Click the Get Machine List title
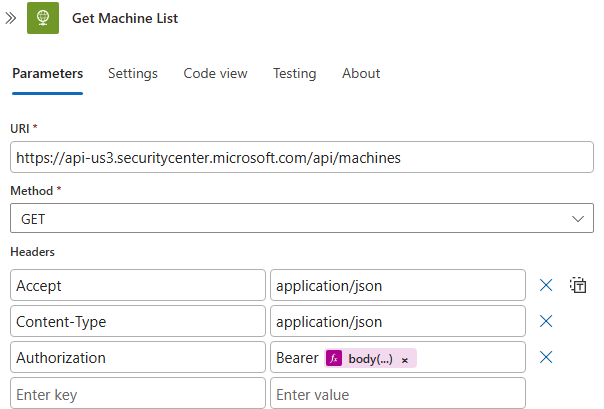Image resolution: width=604 pixels, height=409 pixels. pos(125,19)
